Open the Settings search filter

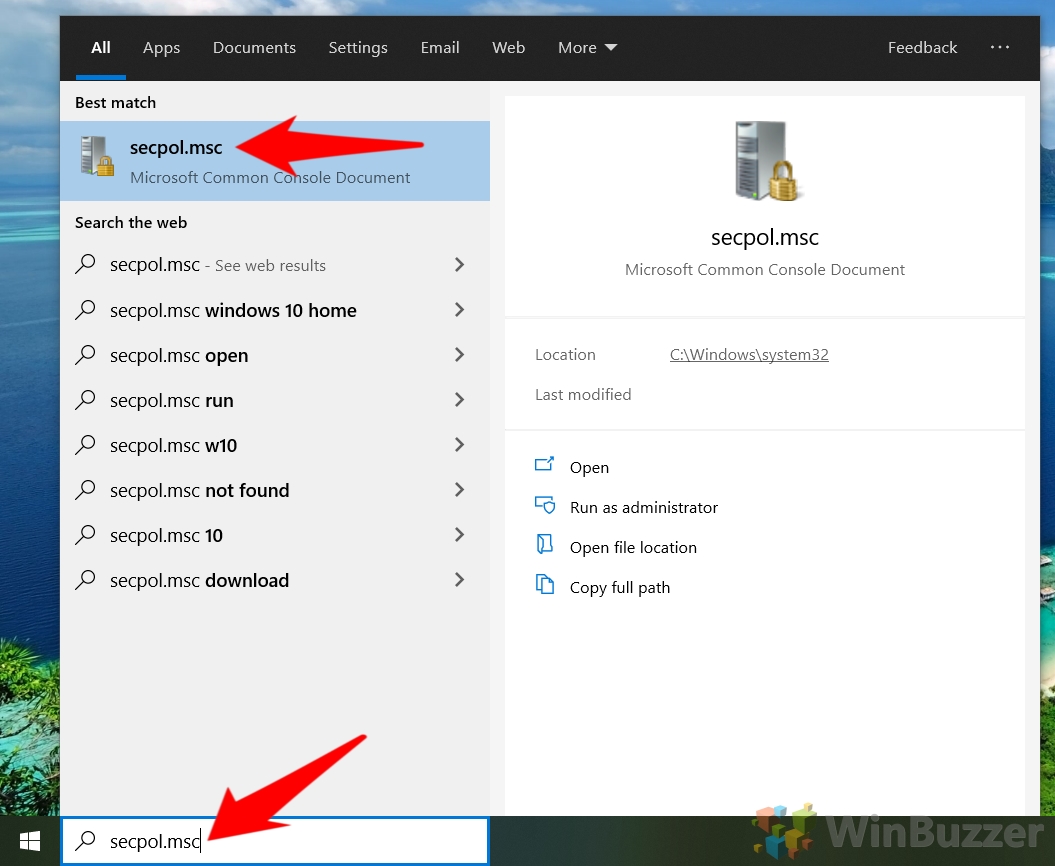[x=358, y=47]
